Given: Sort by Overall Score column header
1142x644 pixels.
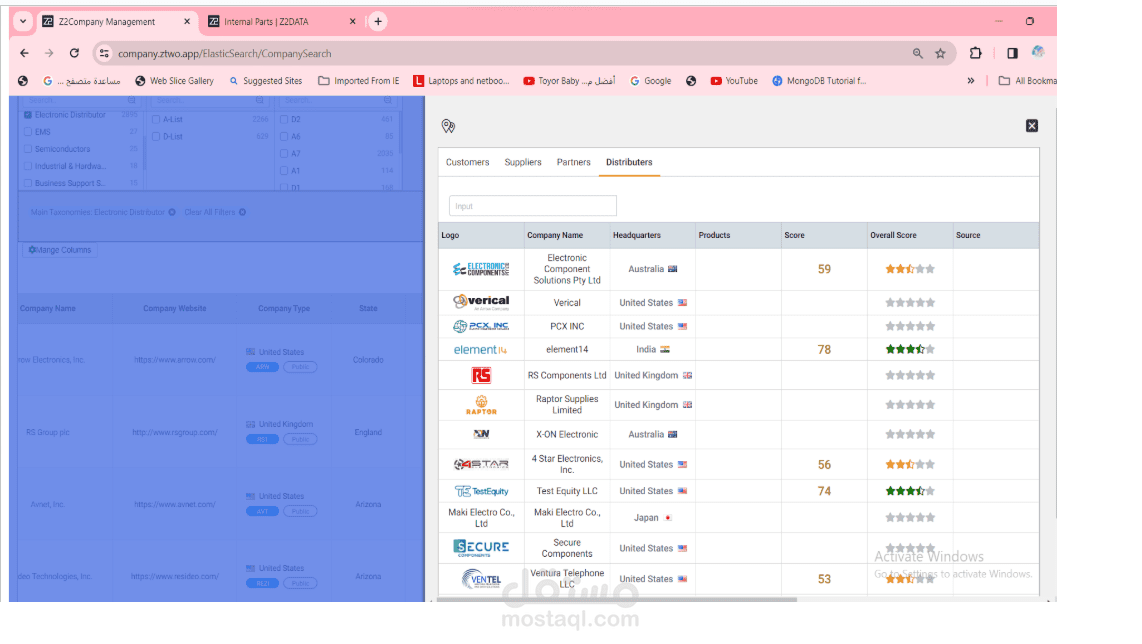Looking at the screenshot, I should point(893,235).
